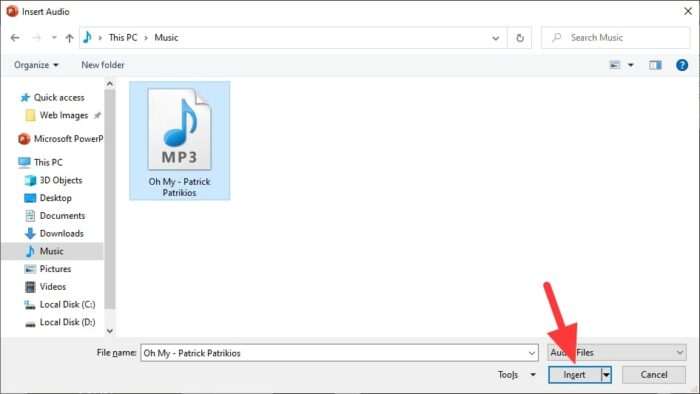This screenshot has width=700, height=394.
Task: Click the Videos filmstrip icon
Action: click(30, 286)
